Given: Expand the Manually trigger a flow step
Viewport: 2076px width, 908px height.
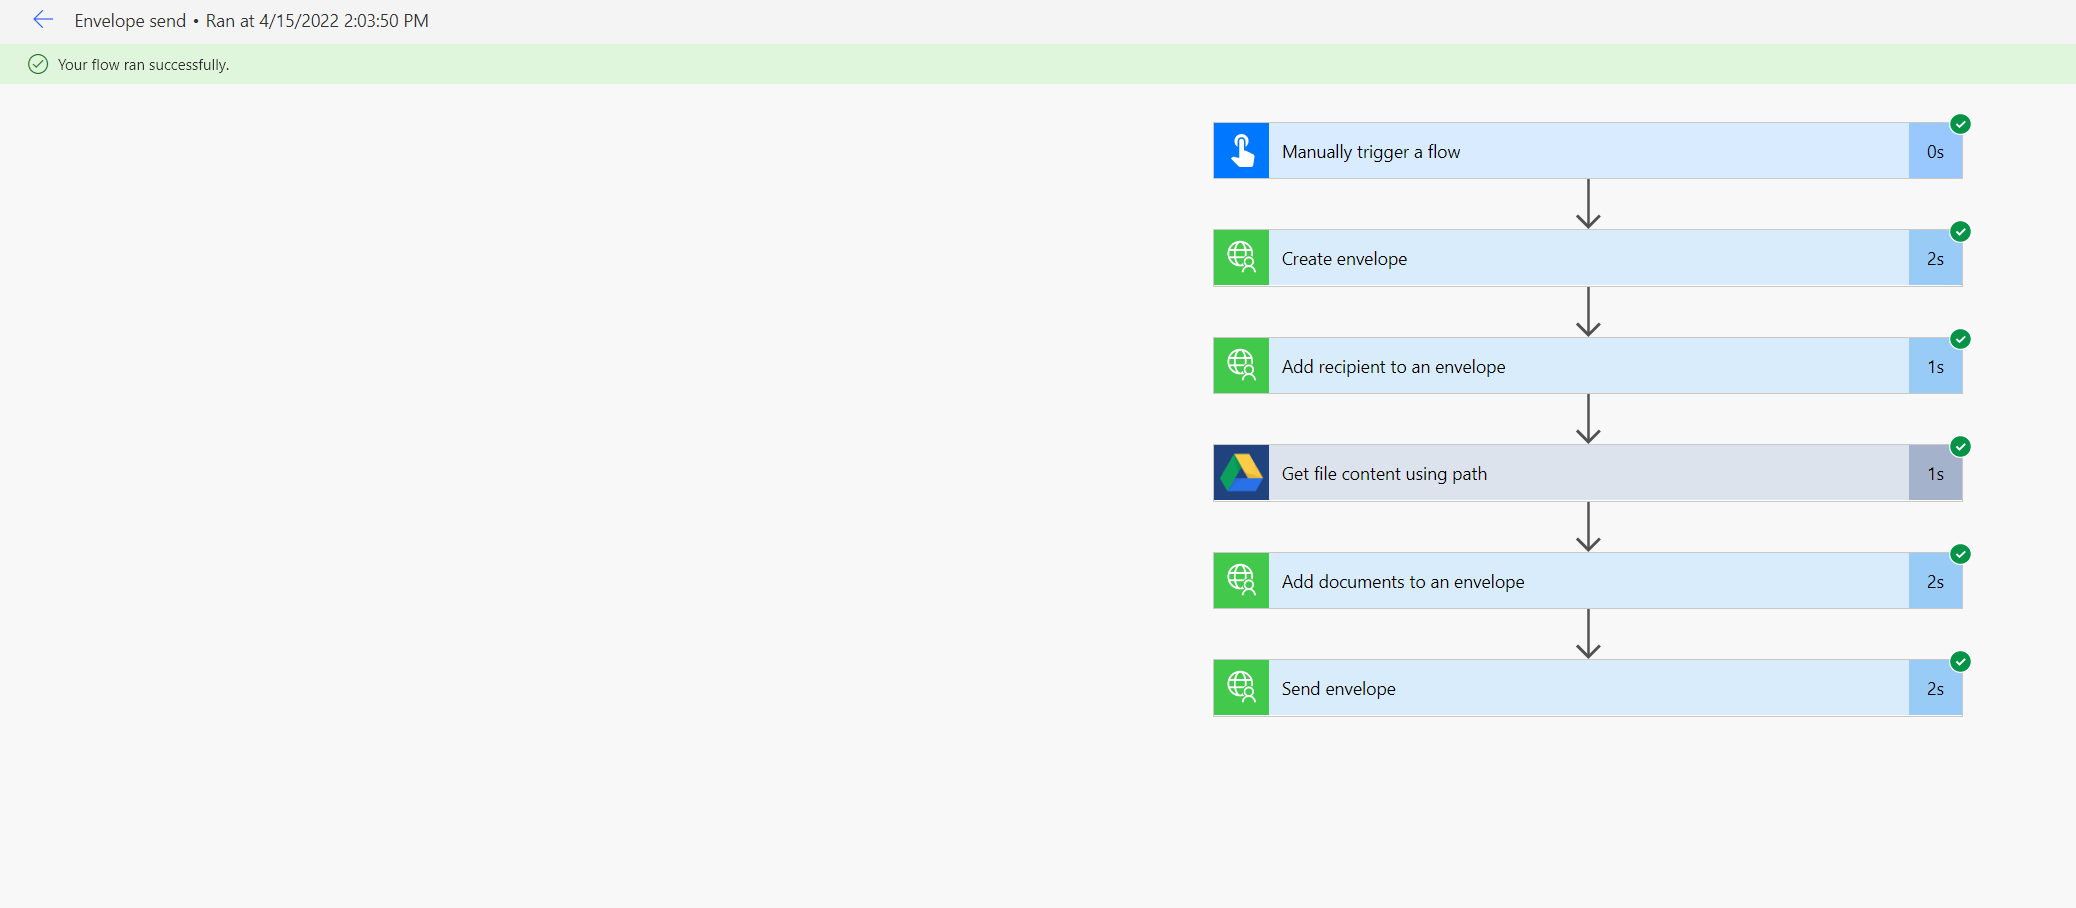Looking at the screenshot, I should tap(1588, 151).
